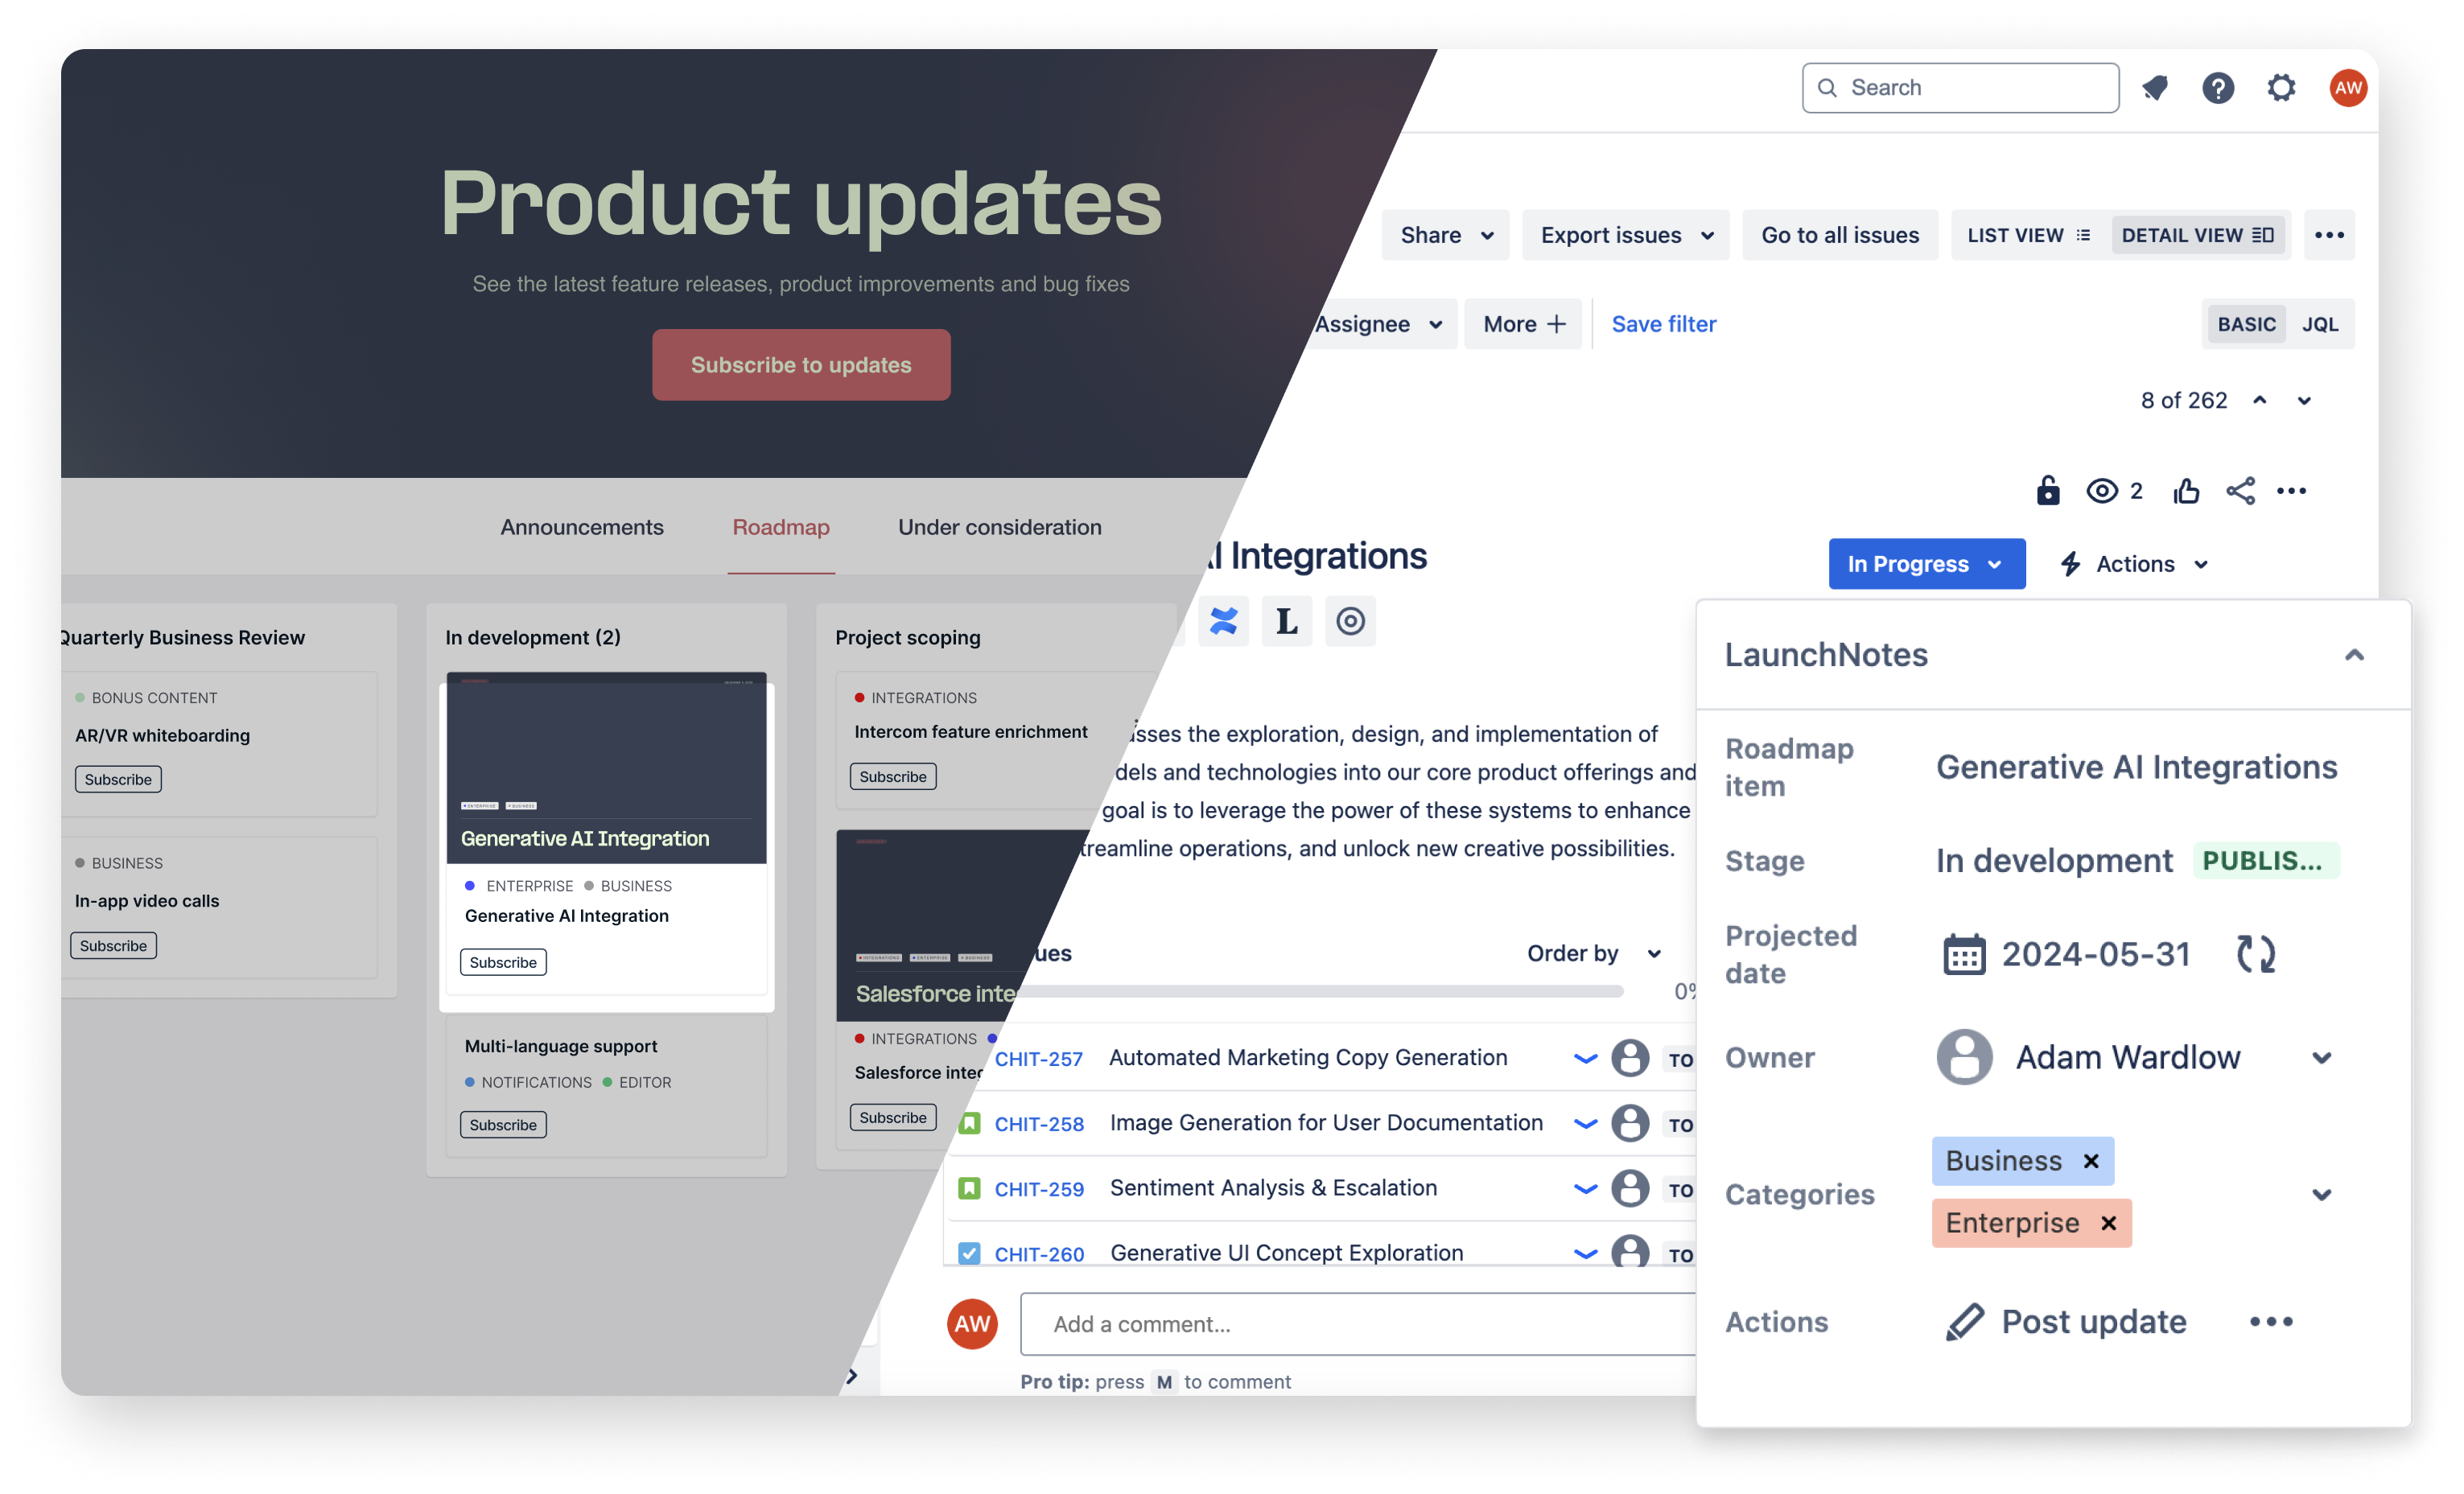This screenshot has height=1494, width=2464.
Task: Click the unlocked padlock restriction icon
Action: (x=2048, y=490)
